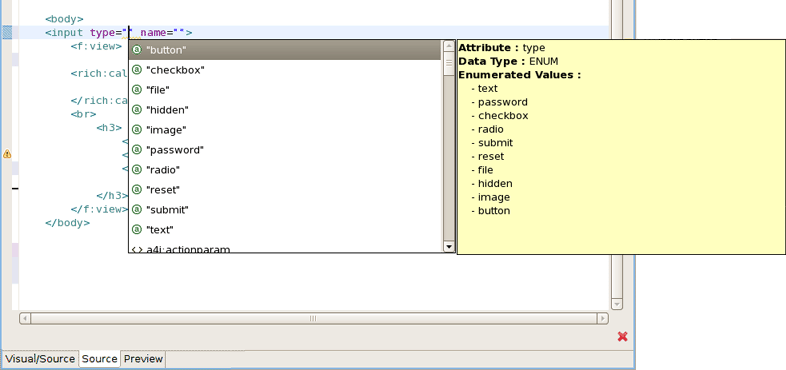Click the proposal list scroll down arrow
Image resolution: width=786 pixels, height=370 pixels.
coord(449,246)
